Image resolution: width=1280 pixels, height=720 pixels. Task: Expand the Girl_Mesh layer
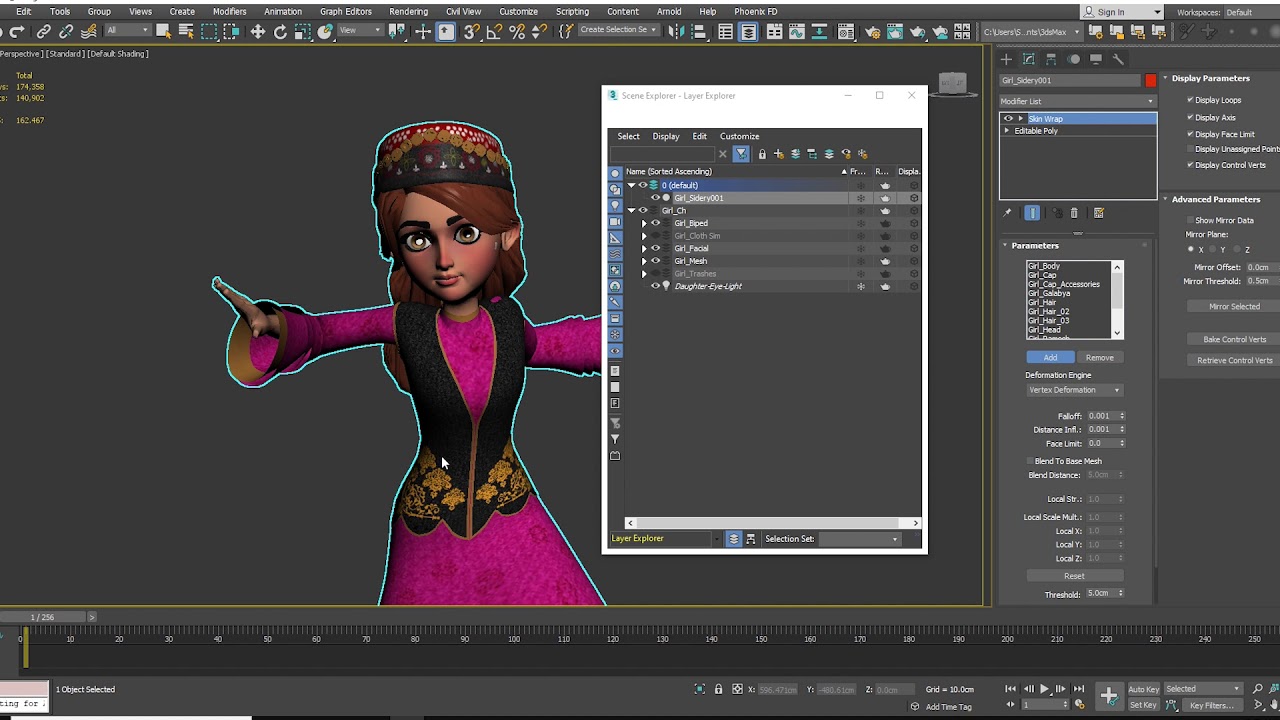[x=643, y=261]
